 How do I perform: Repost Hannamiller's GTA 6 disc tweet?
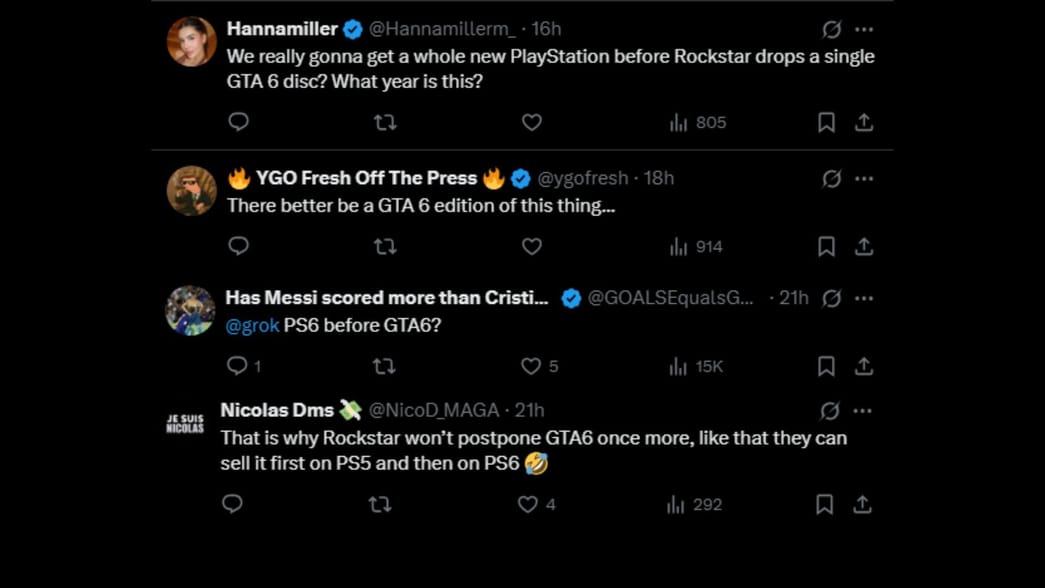pyautogui.click(x=384, y=122)
